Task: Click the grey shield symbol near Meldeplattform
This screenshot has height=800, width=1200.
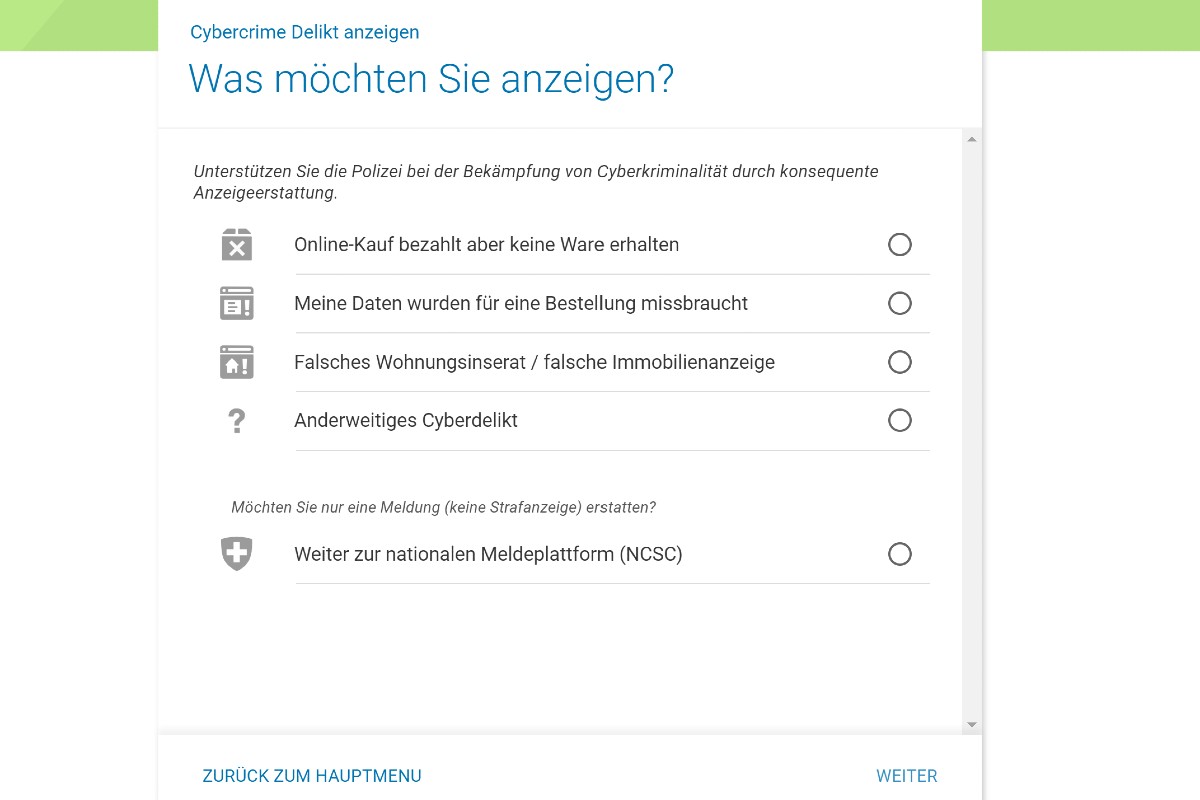Action: (x=236, y=553)
